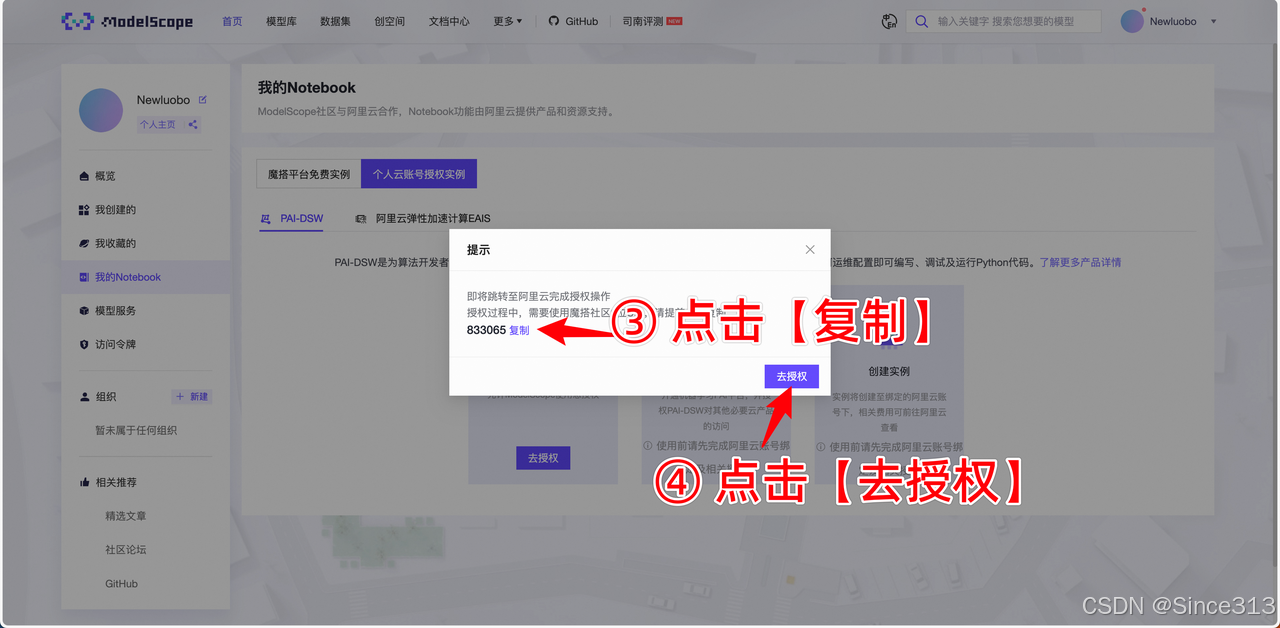This screenshot has height=628, width=1280.
Task: Open 模型库 in top navigation
Action: tap(281, 21)
